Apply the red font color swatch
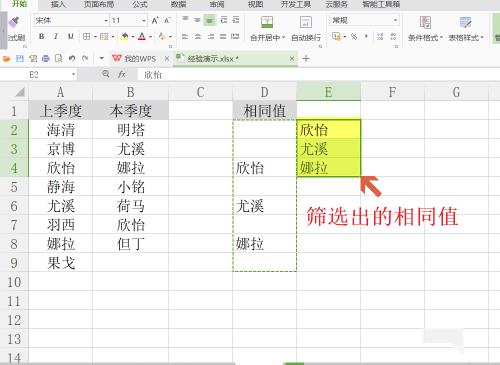Screen dimensions: 500x365 point(142,36)
